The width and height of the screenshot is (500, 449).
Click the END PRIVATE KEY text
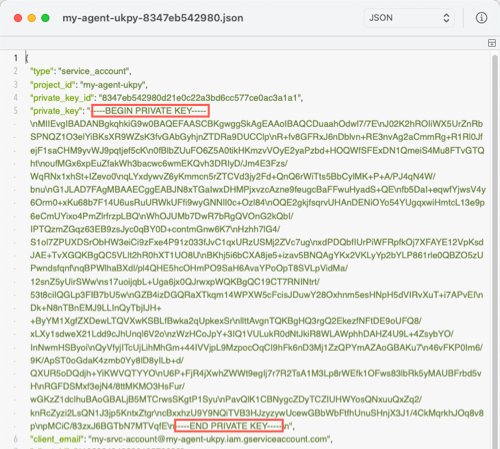[x=229, y=426]
